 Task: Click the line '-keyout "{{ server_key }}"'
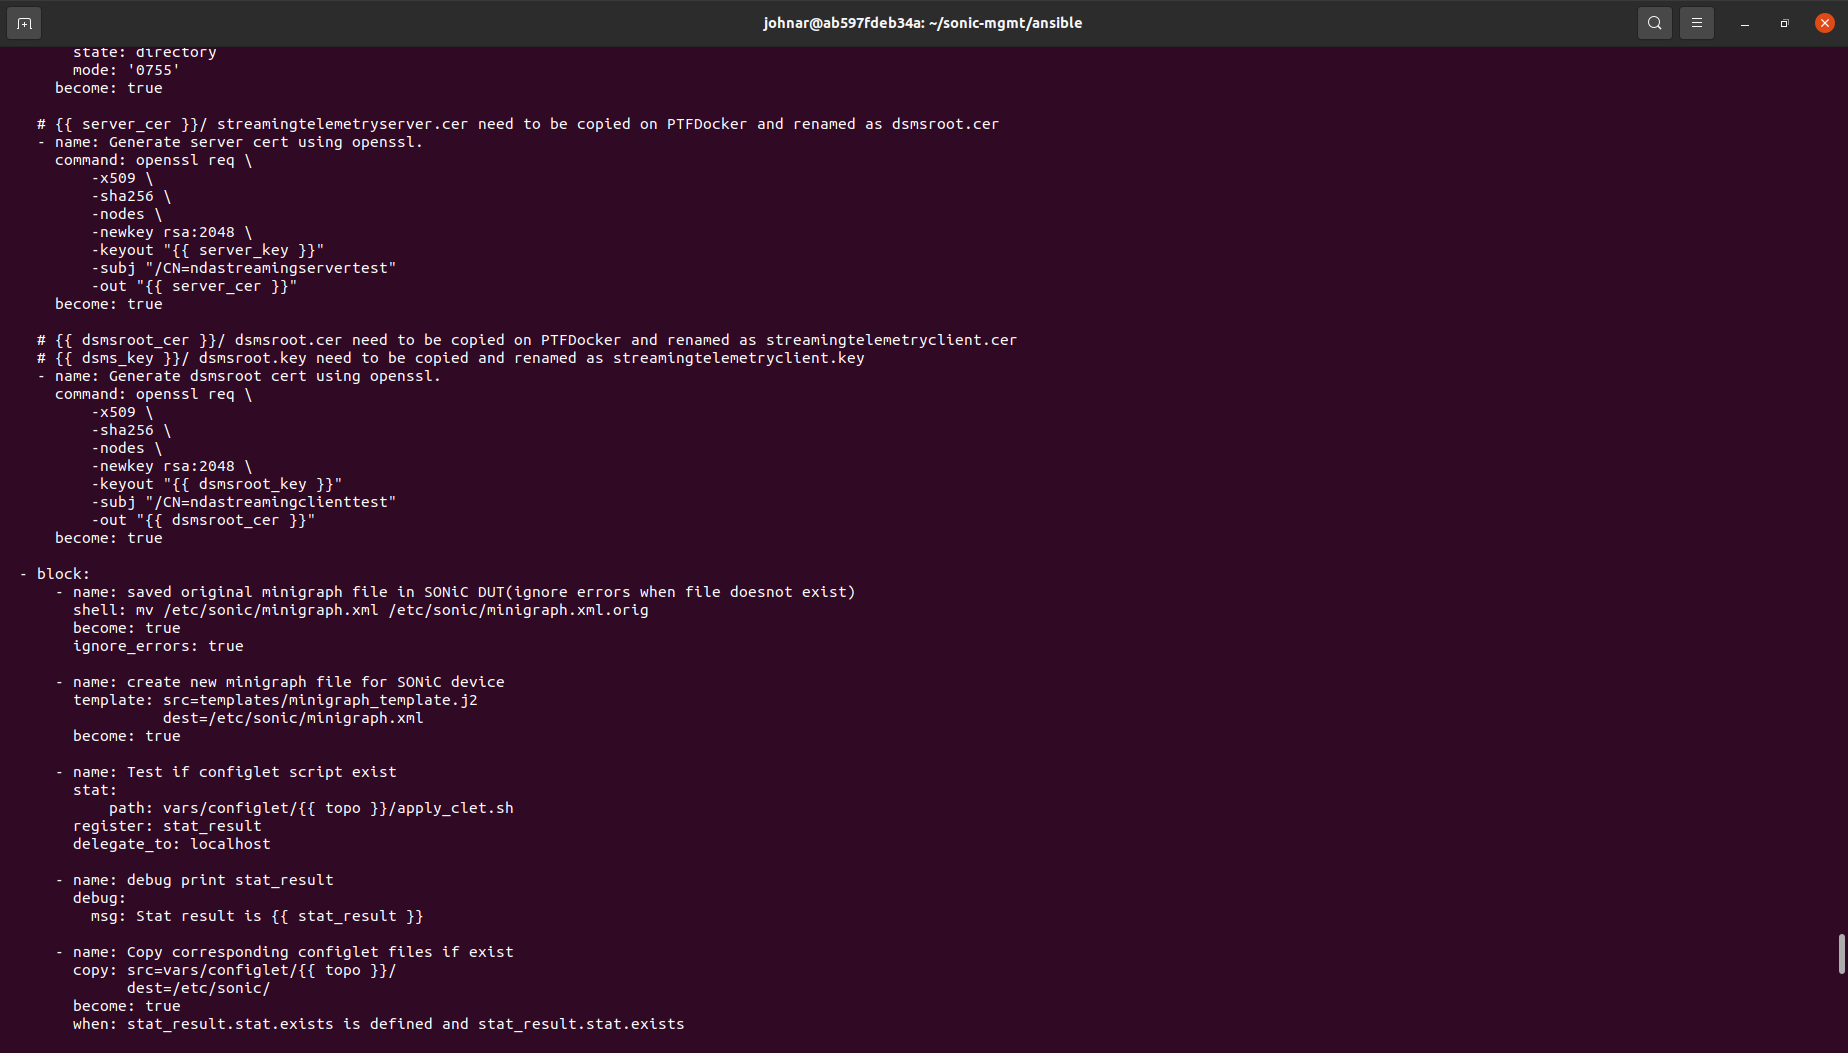click(208, 250)
